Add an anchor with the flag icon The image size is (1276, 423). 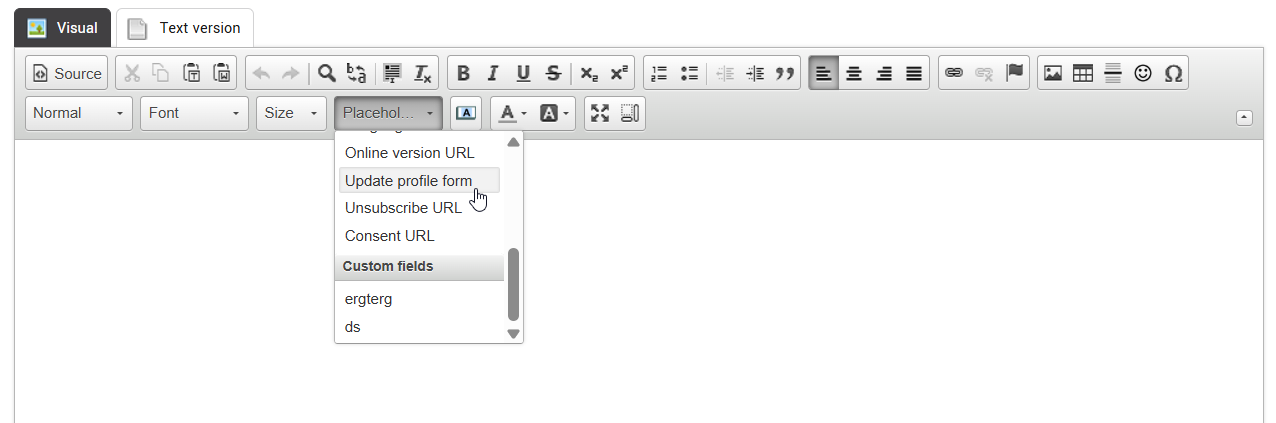[x=1014, y=73]
